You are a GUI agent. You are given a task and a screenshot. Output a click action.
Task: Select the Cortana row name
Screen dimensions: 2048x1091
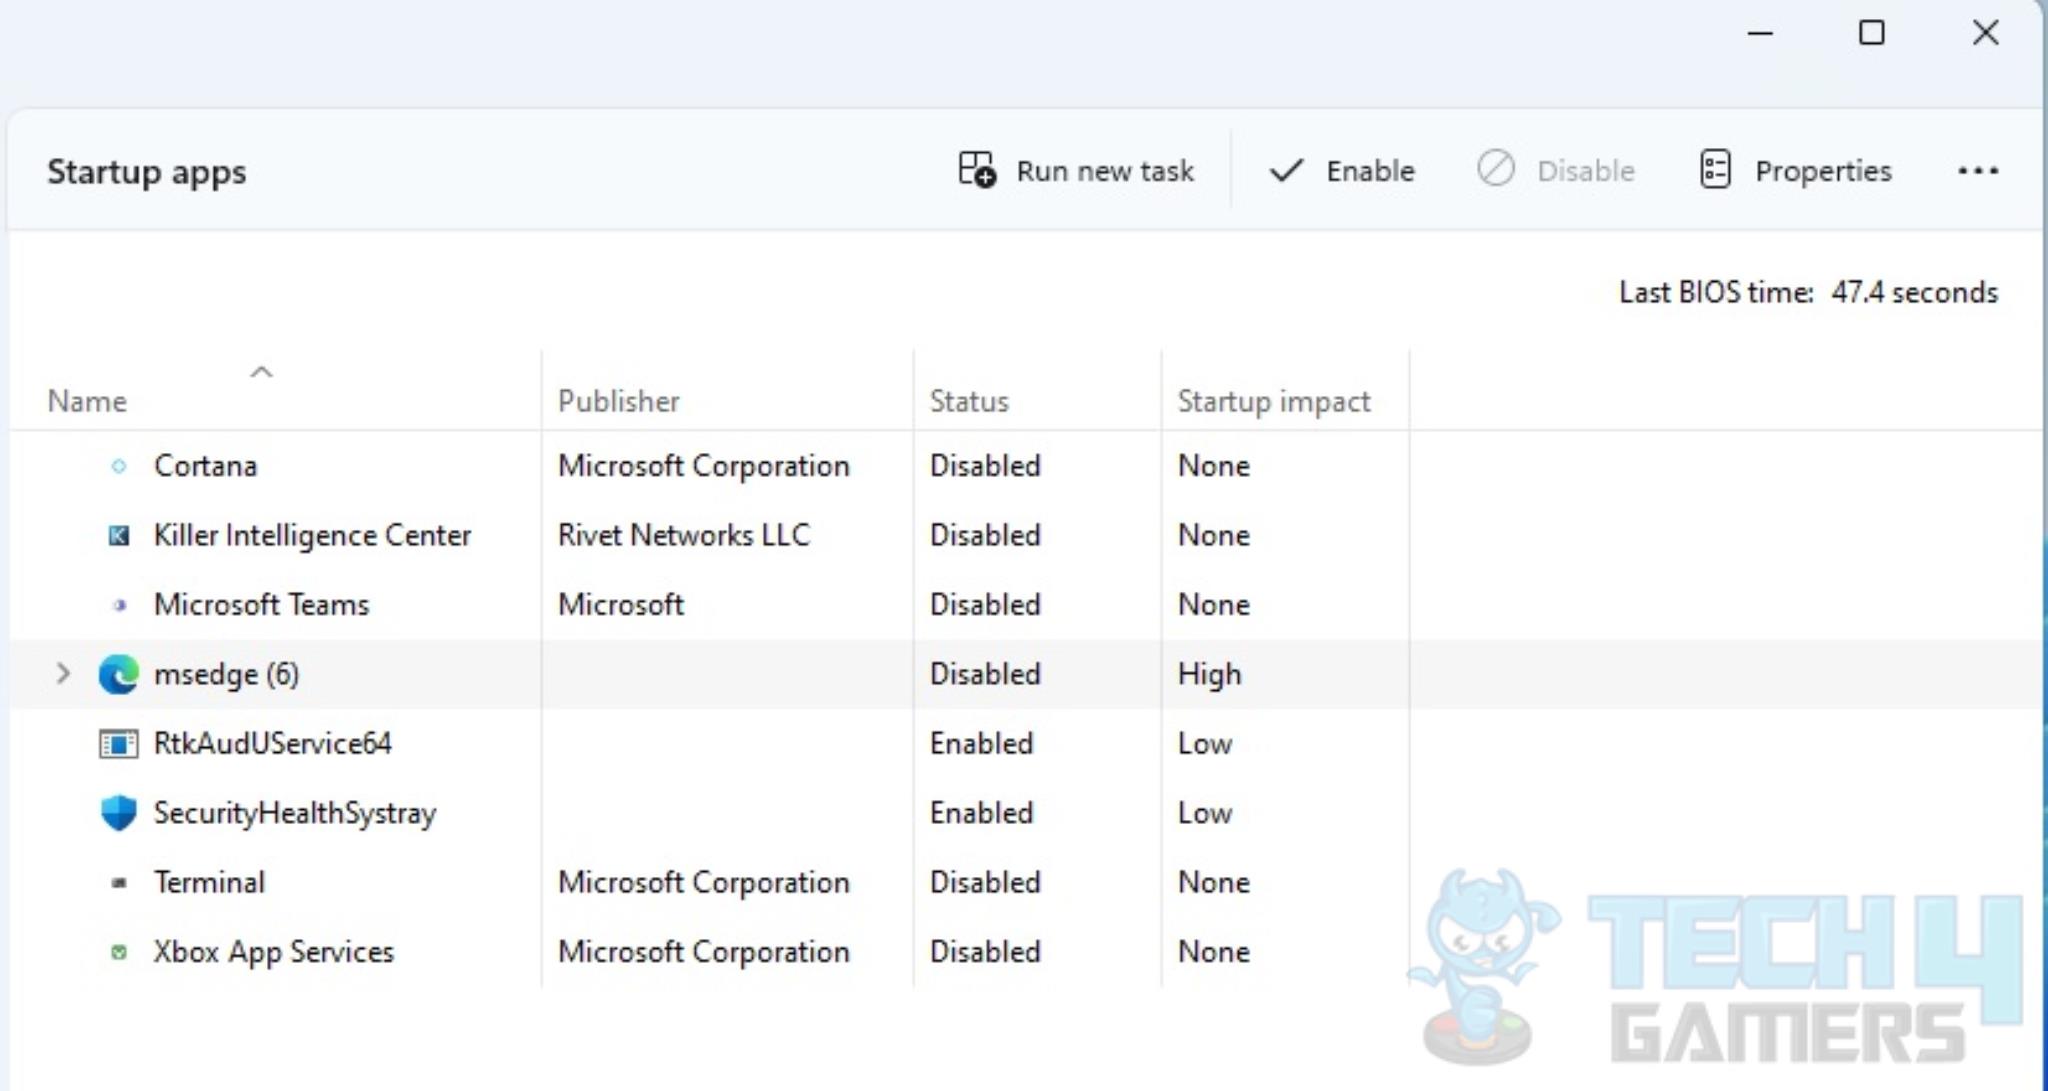coord(205,466)
